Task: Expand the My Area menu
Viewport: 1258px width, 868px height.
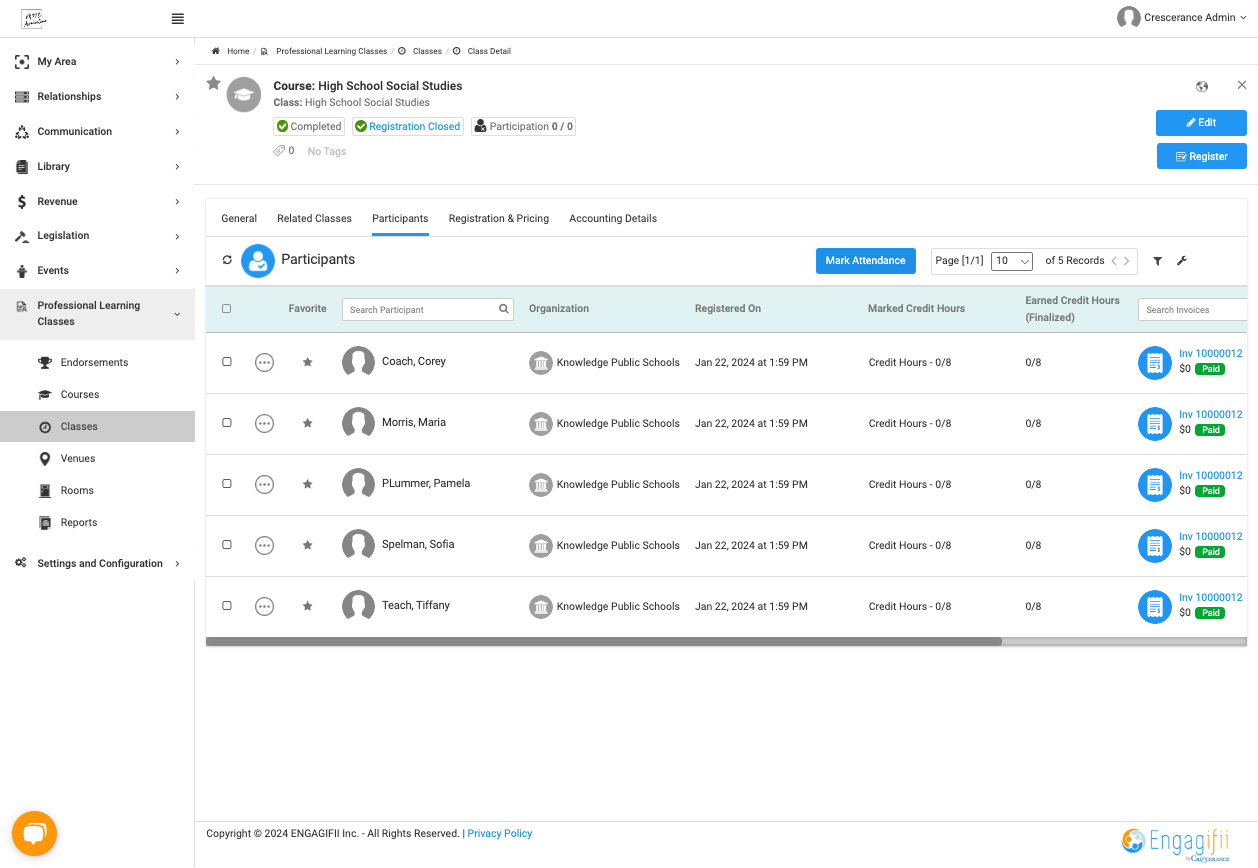Action: [x=97, y=62]
